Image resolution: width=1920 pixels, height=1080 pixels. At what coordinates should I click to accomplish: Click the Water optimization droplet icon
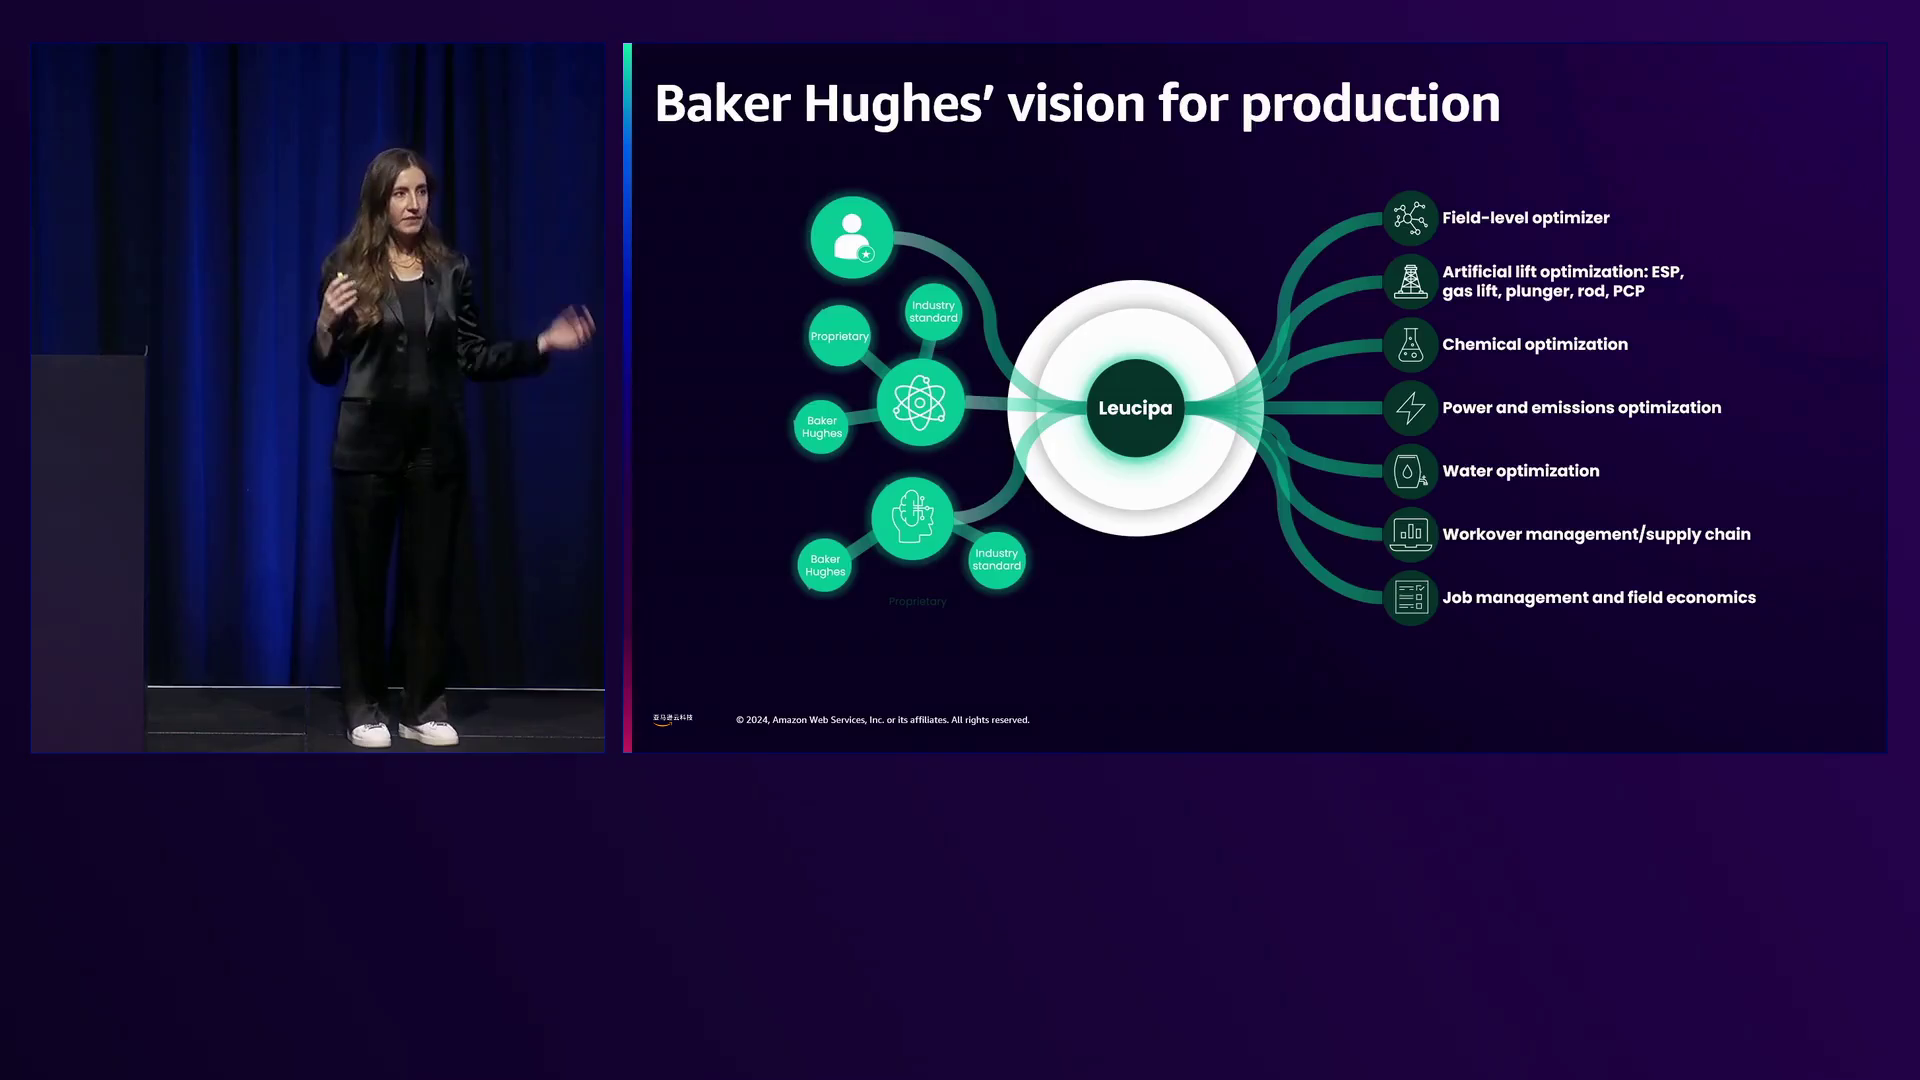point(1410,471)
